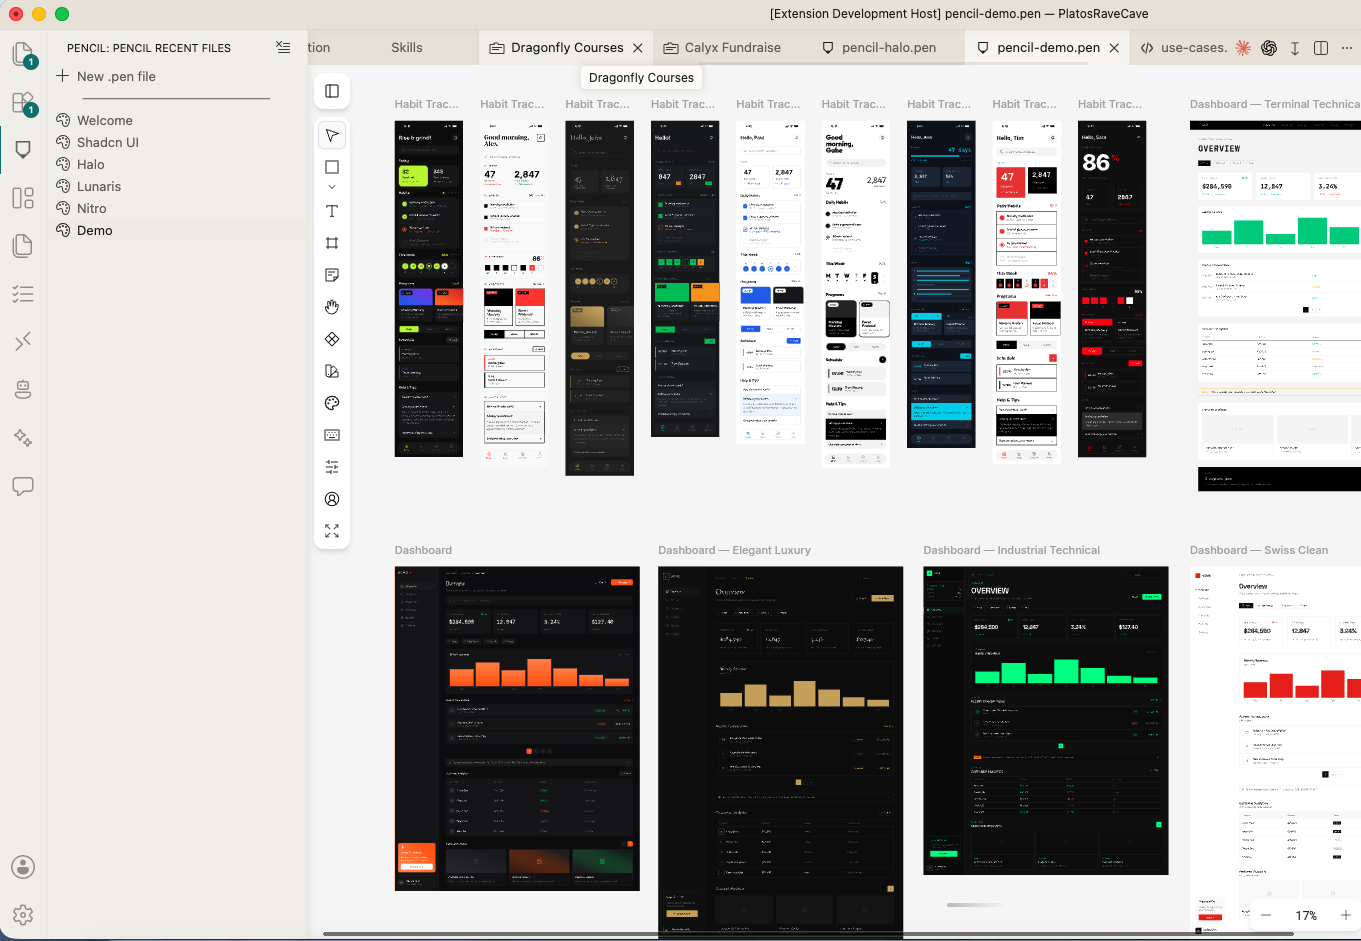Screen dimensions: 1361x941
Task: Switch to the Skills tab
Action: [x=407, y=47]
